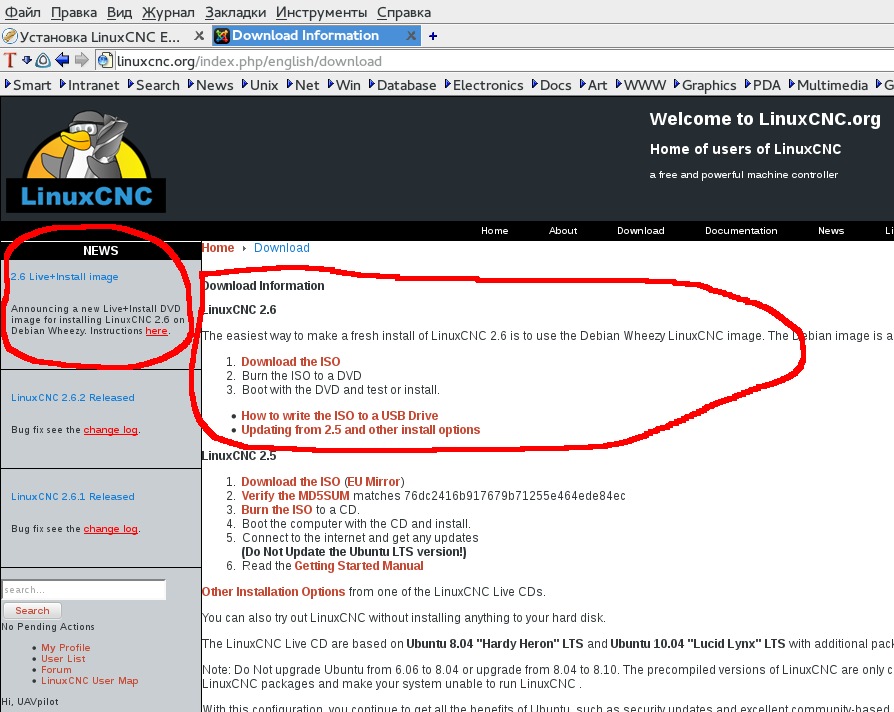The height and width of the screenshot is (712, 894).
Task: Click the gray forward arrow icon
Action: (x=82, y=60)
